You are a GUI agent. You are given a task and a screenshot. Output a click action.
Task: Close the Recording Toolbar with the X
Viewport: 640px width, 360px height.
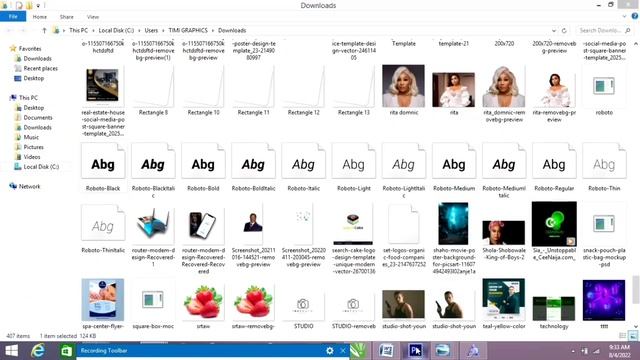[343, 351]
